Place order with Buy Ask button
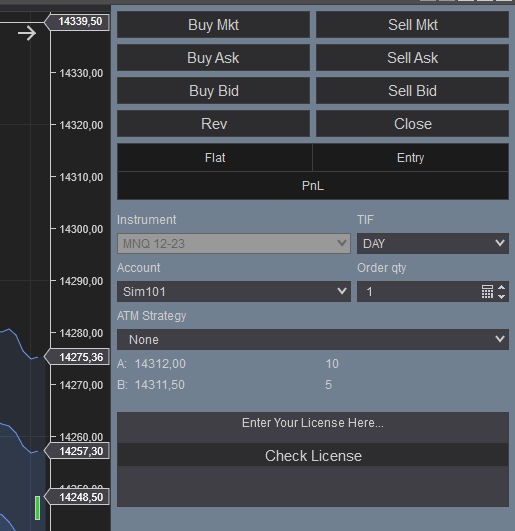The height and width of the screenshot is (531, 515). 213,58
